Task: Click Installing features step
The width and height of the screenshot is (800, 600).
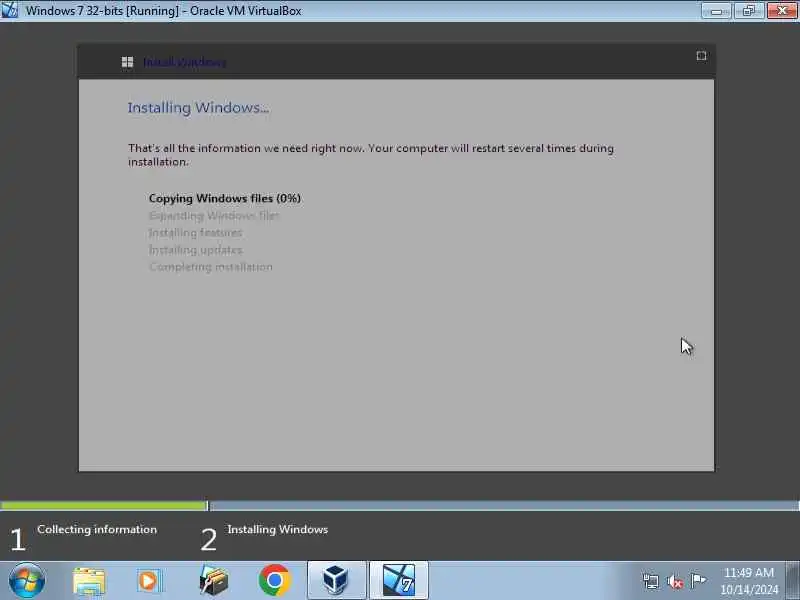Action: [195, 233]
